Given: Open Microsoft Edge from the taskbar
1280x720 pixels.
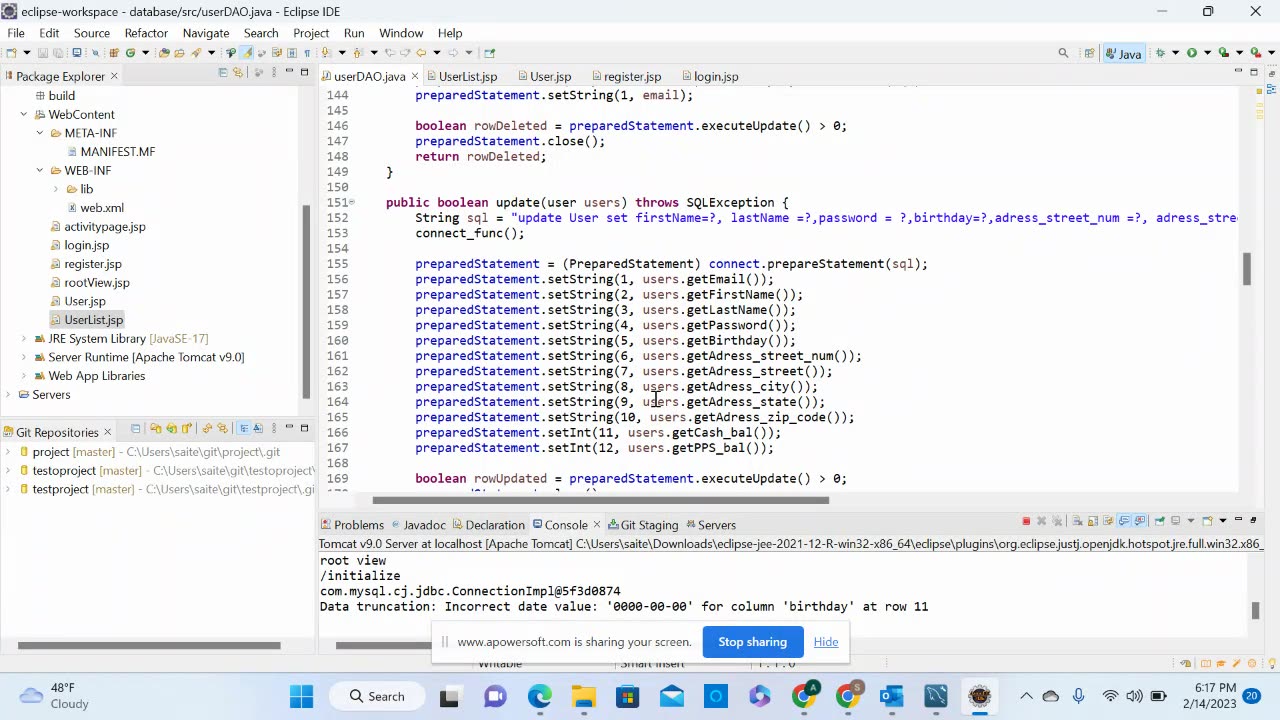Looking at the screenshot, I should (x=539, y=696).
